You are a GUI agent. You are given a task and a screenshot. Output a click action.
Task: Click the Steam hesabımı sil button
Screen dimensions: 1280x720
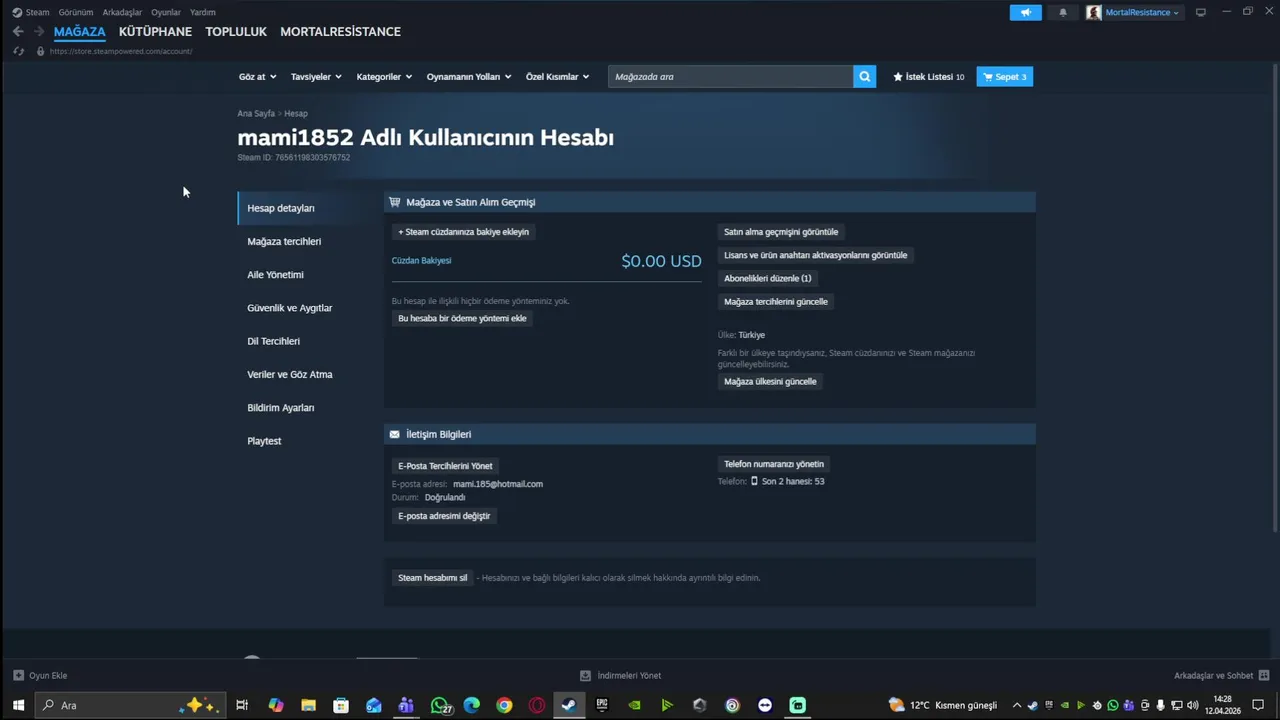[x=432, y=578]
